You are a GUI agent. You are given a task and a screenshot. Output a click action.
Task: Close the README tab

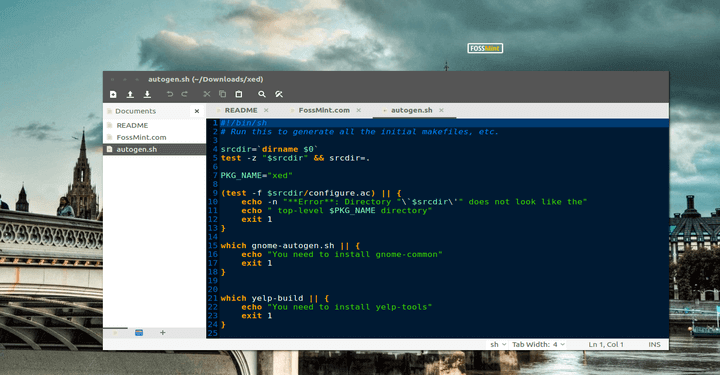[266, 110]
